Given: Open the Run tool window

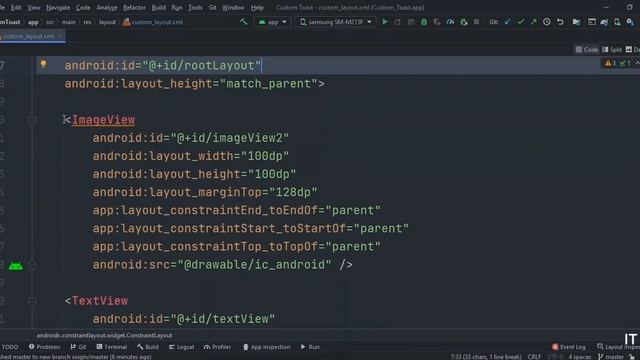Looking at the screenshot, I should click(x=310, y=347).
